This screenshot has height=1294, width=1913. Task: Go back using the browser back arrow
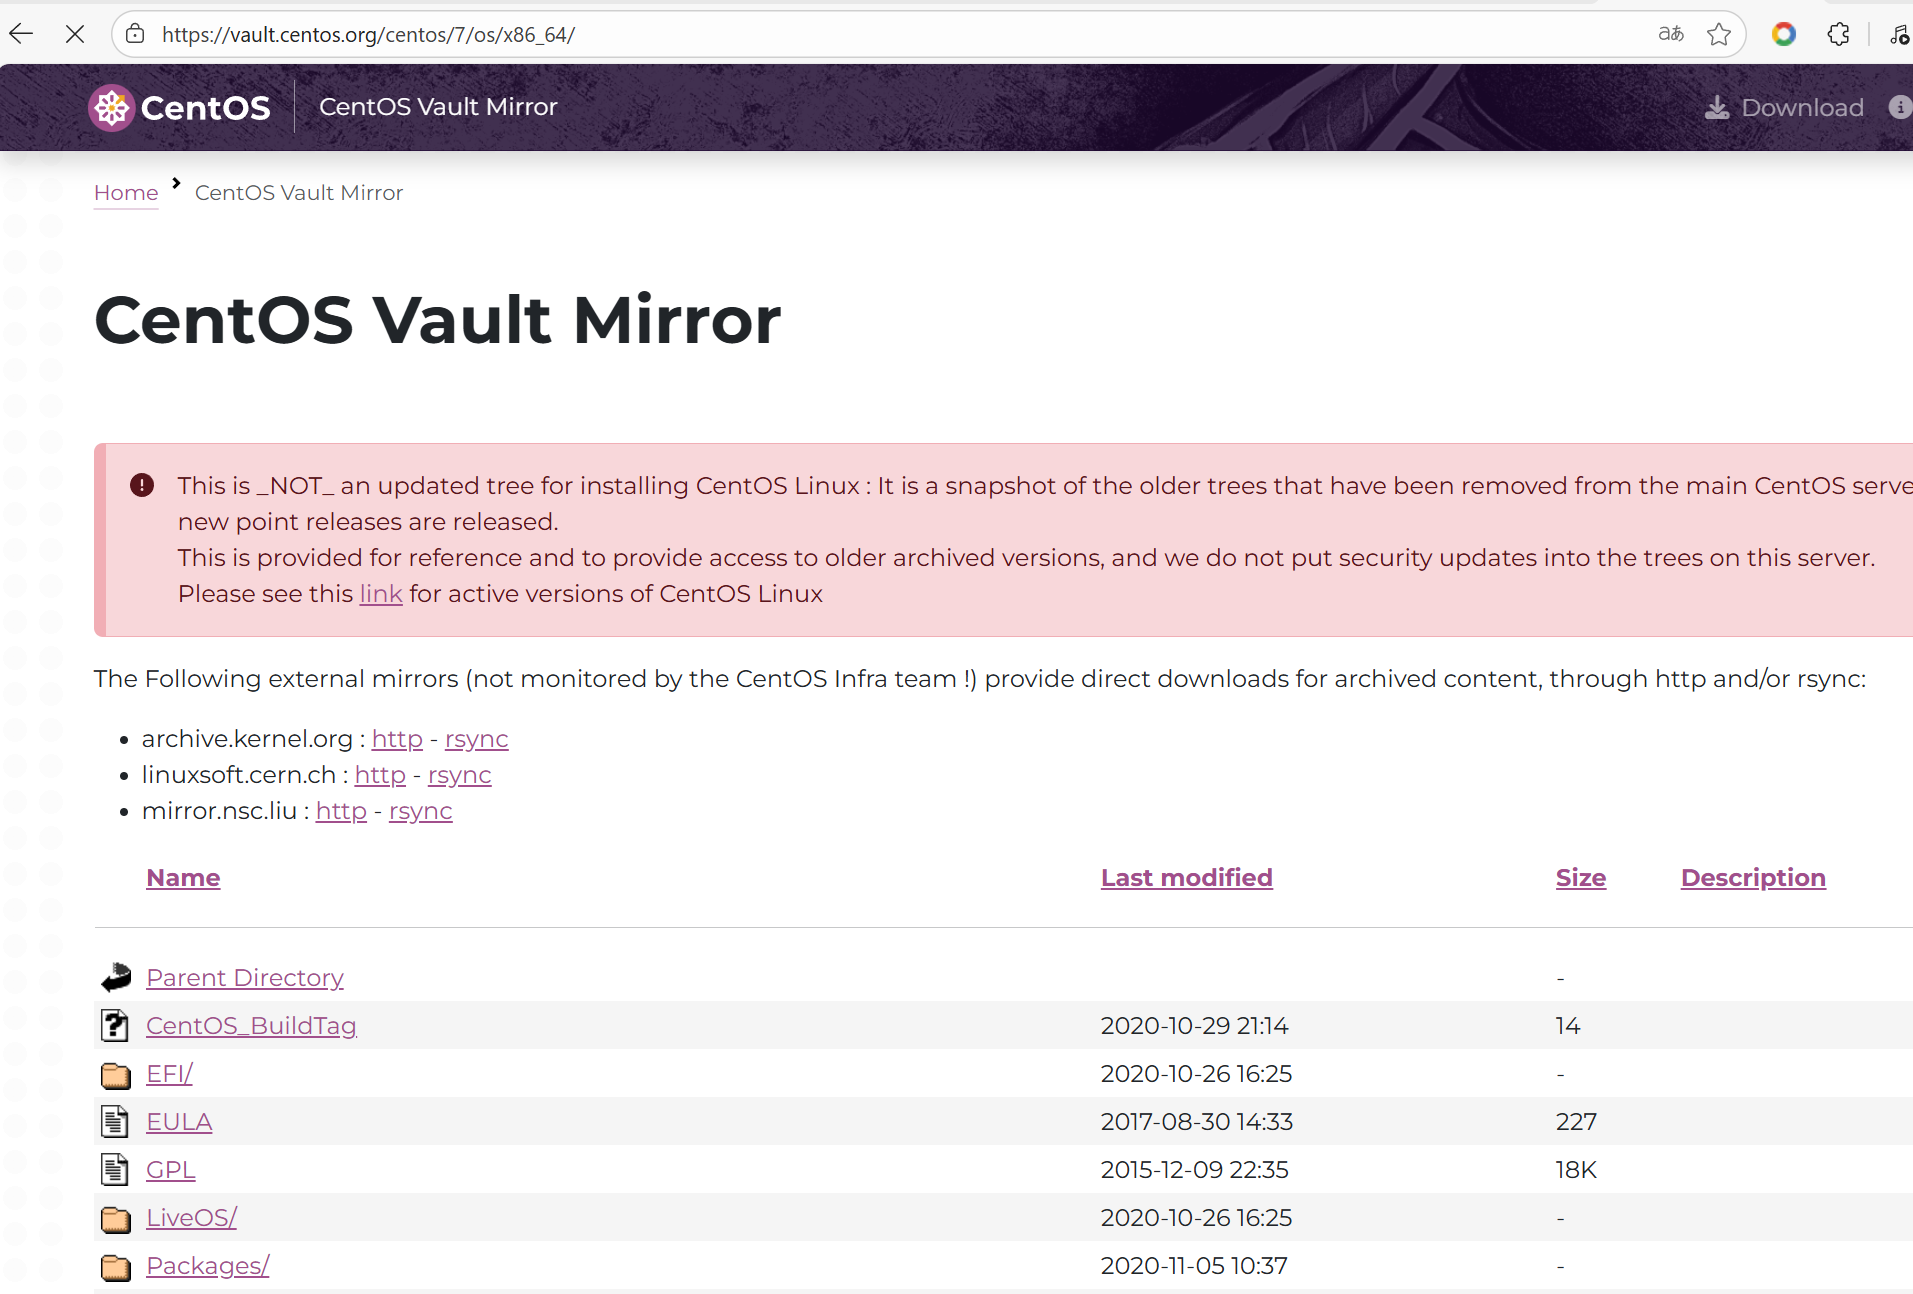(x=21, y=34)
